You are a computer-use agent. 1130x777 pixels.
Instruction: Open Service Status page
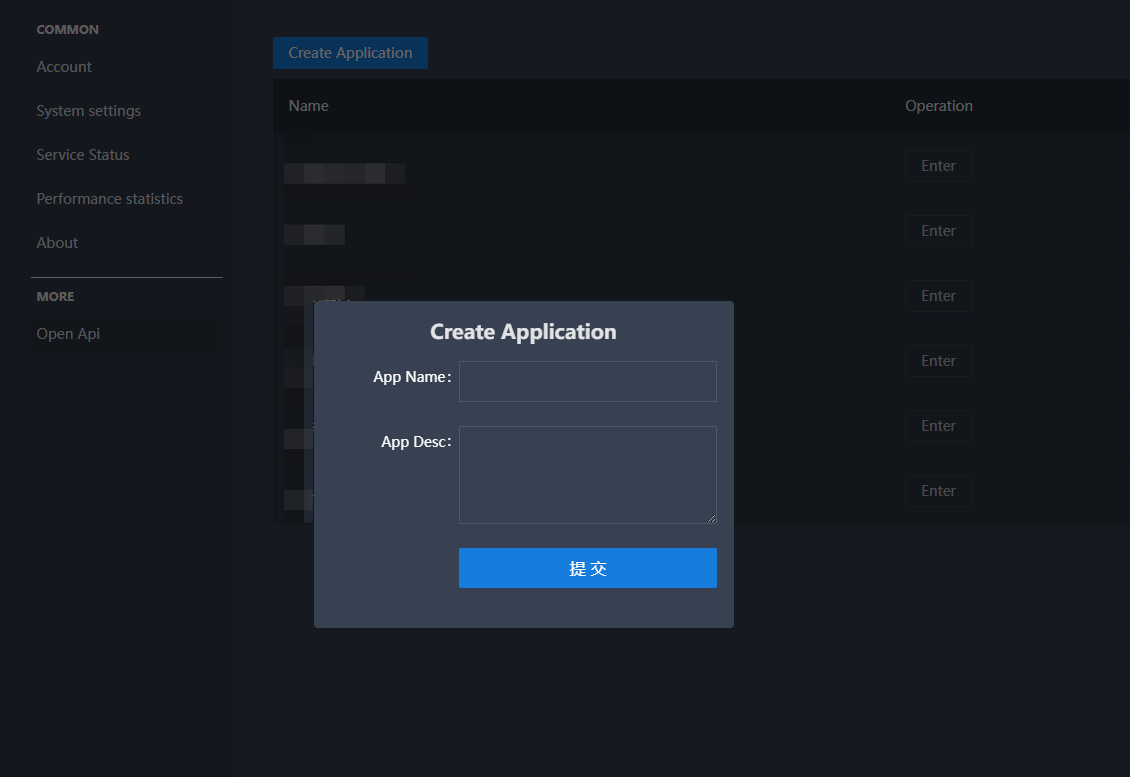(x=83, y=155)
